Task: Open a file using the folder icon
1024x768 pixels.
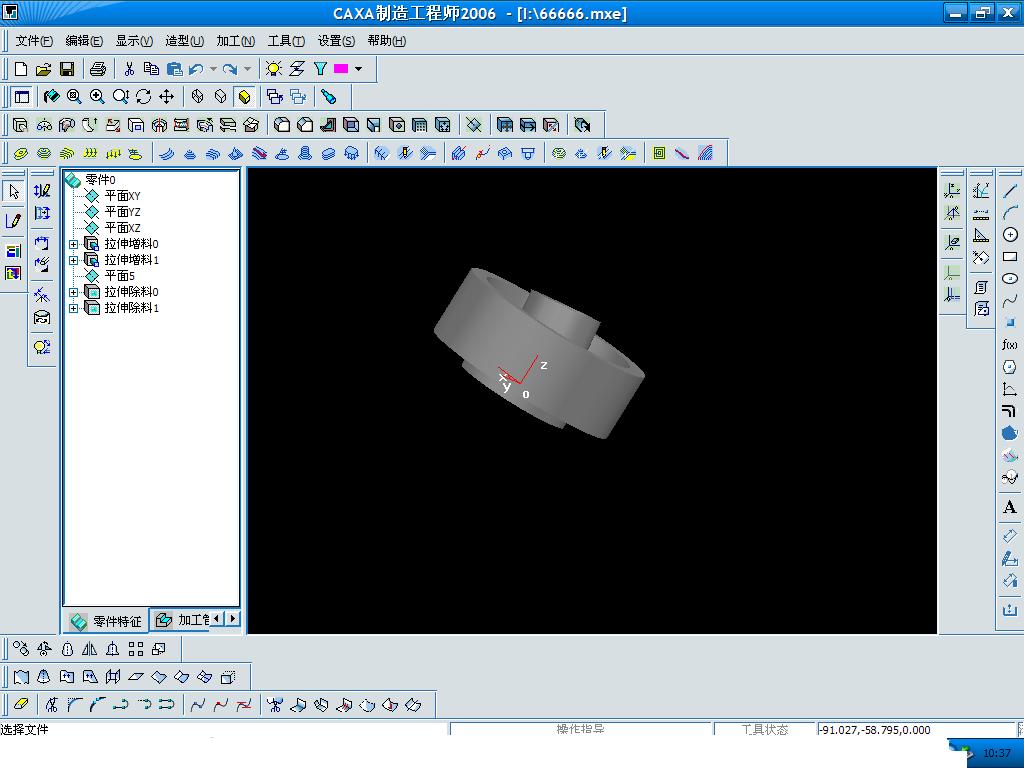Action: [43, 69]
